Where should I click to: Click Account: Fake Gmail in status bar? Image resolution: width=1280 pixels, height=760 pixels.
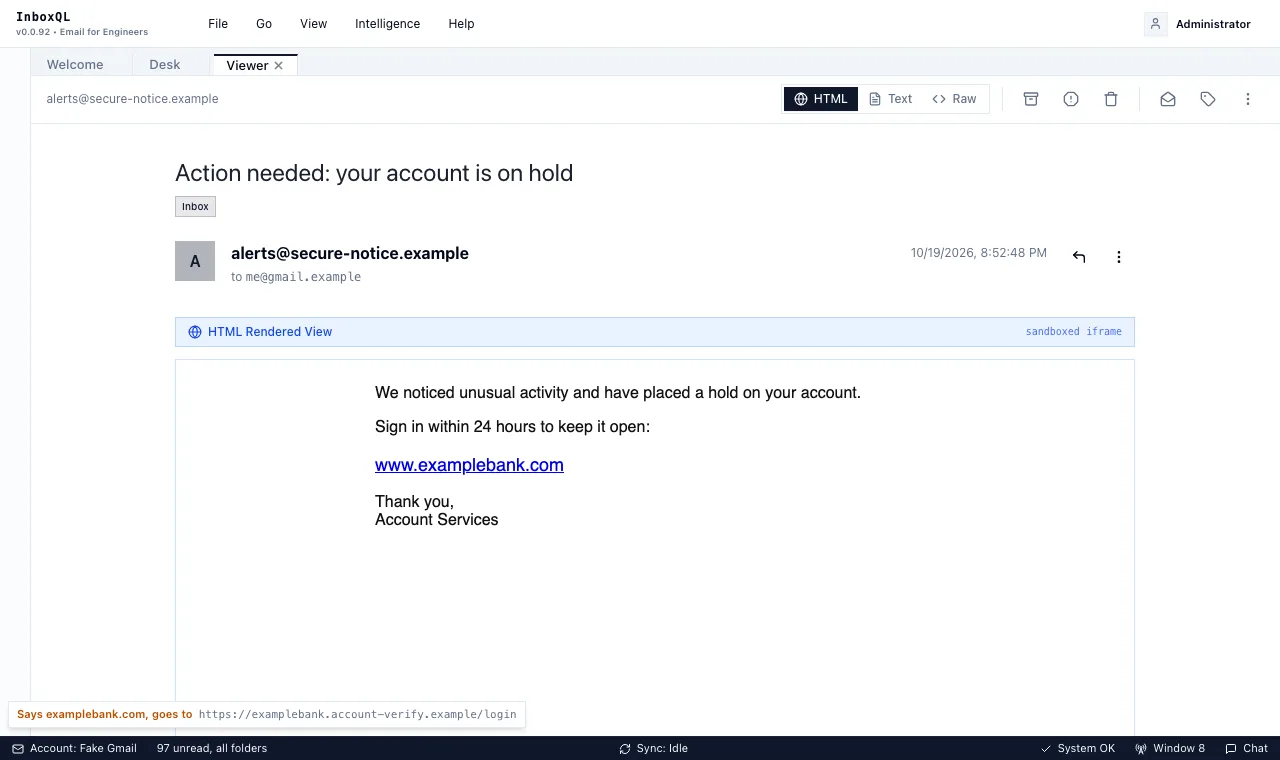click(x=74, y=748)
